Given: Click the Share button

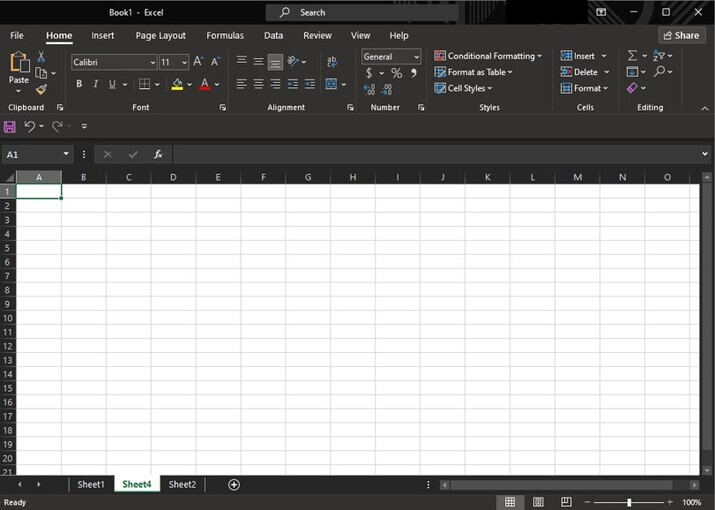Looking at the screenshot, I should (x=681, y=36).
